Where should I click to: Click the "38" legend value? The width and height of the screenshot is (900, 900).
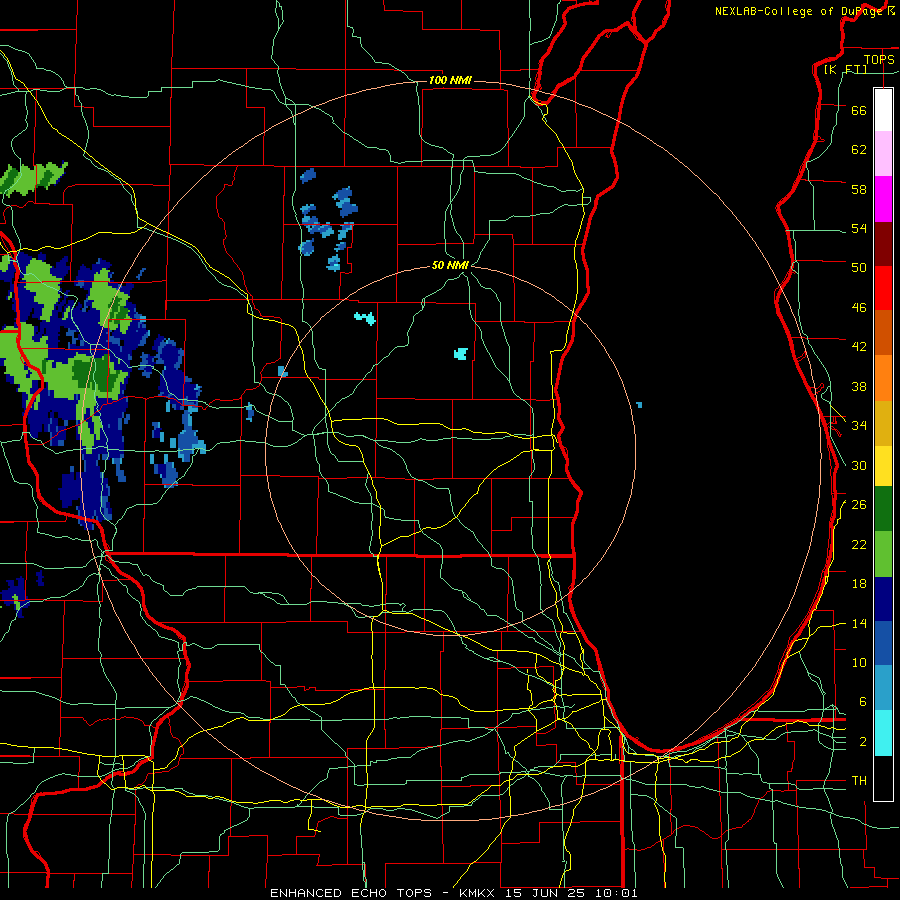coord(859,386)
